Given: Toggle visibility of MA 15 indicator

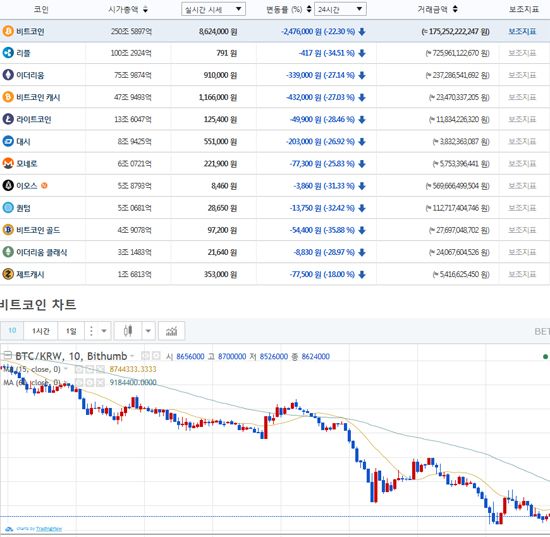Looking at the screenshot, I should point(79,369).
